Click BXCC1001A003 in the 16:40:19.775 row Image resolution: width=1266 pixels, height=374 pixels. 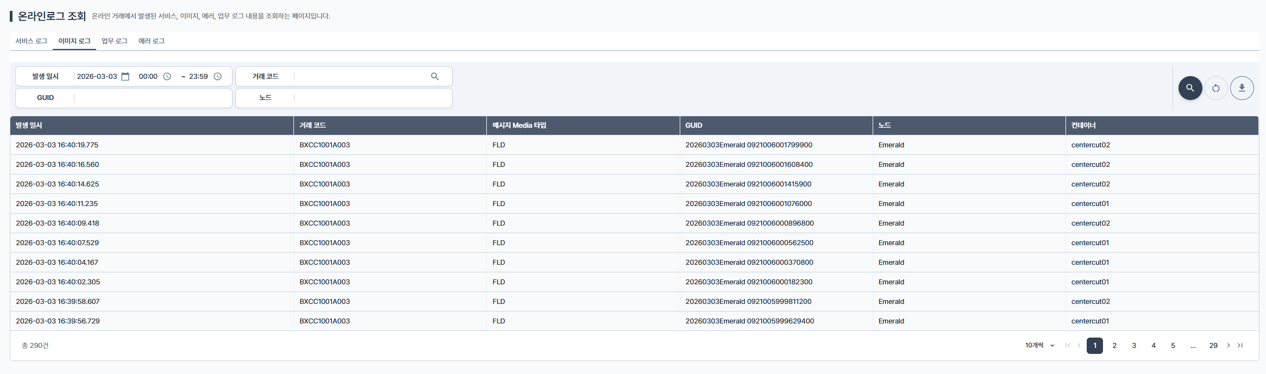pos(324,145)
